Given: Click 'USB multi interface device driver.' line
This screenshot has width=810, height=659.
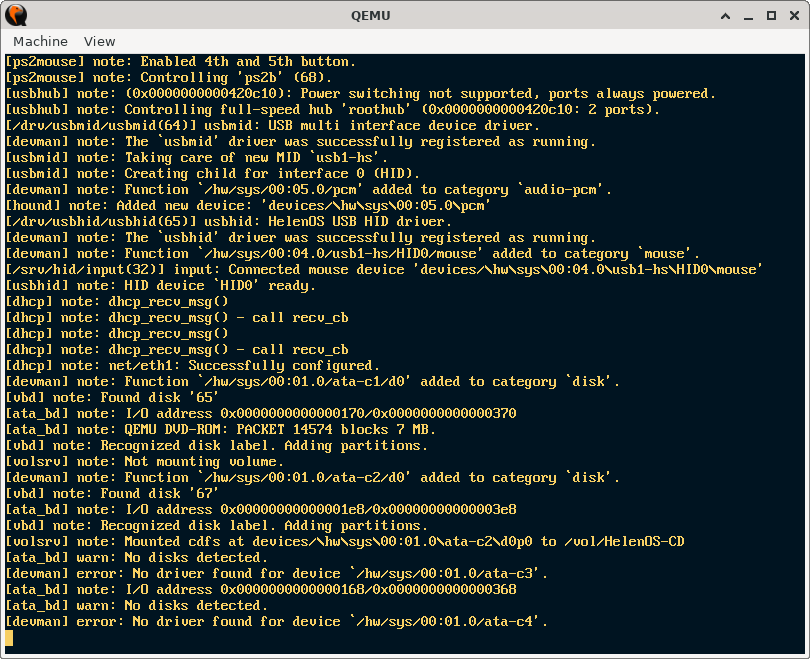Looking at the screenshot, I should [x=273, y=125].
